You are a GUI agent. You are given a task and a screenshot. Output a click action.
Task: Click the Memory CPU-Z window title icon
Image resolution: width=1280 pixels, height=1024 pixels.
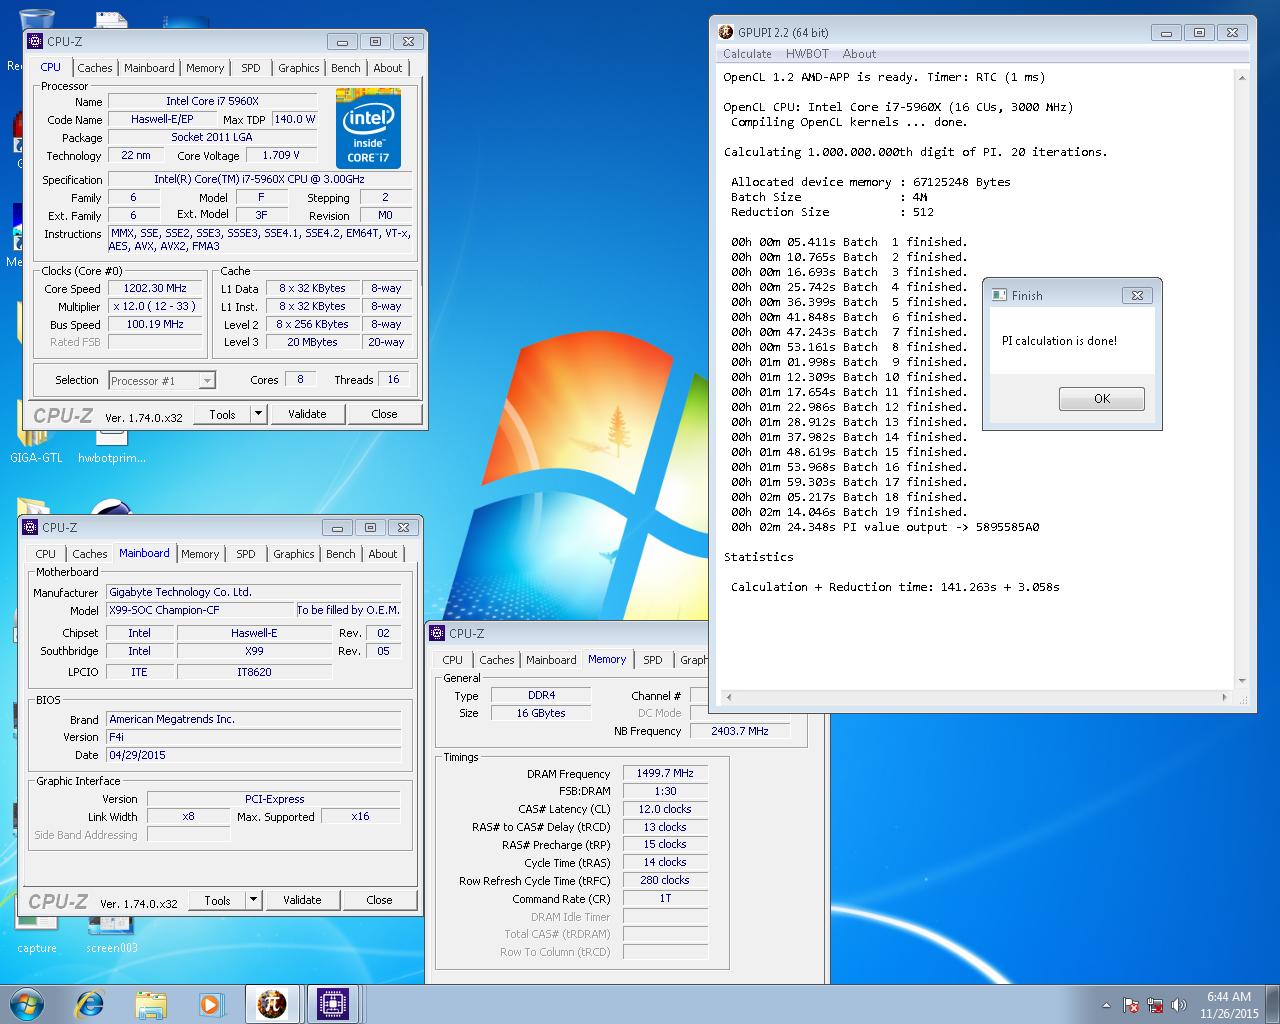coord(437,633)
